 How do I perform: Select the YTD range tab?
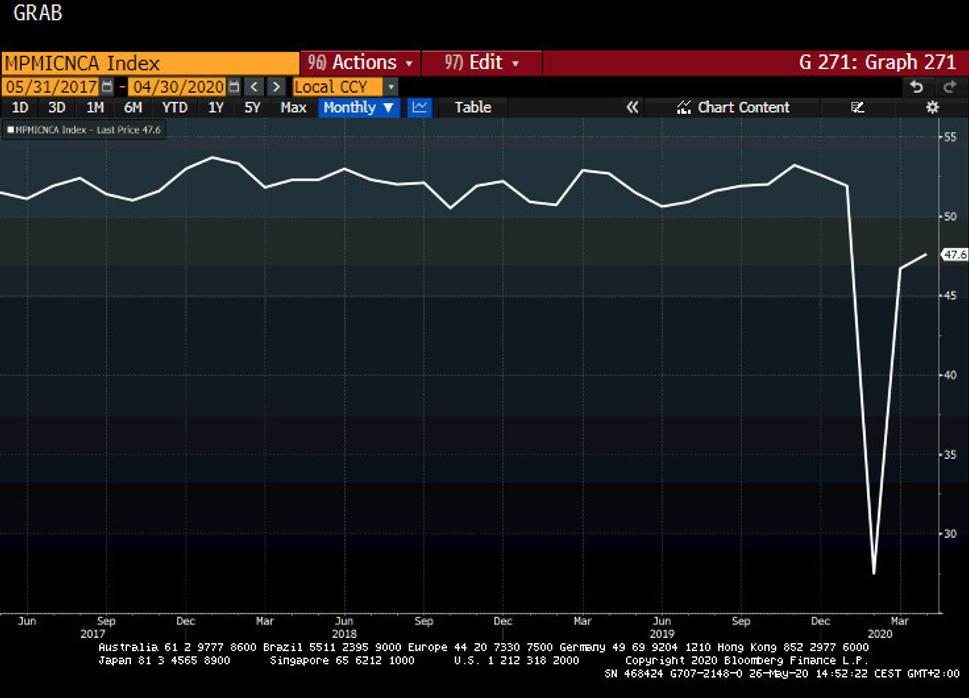pyautogui.click(x=175, y=107)
